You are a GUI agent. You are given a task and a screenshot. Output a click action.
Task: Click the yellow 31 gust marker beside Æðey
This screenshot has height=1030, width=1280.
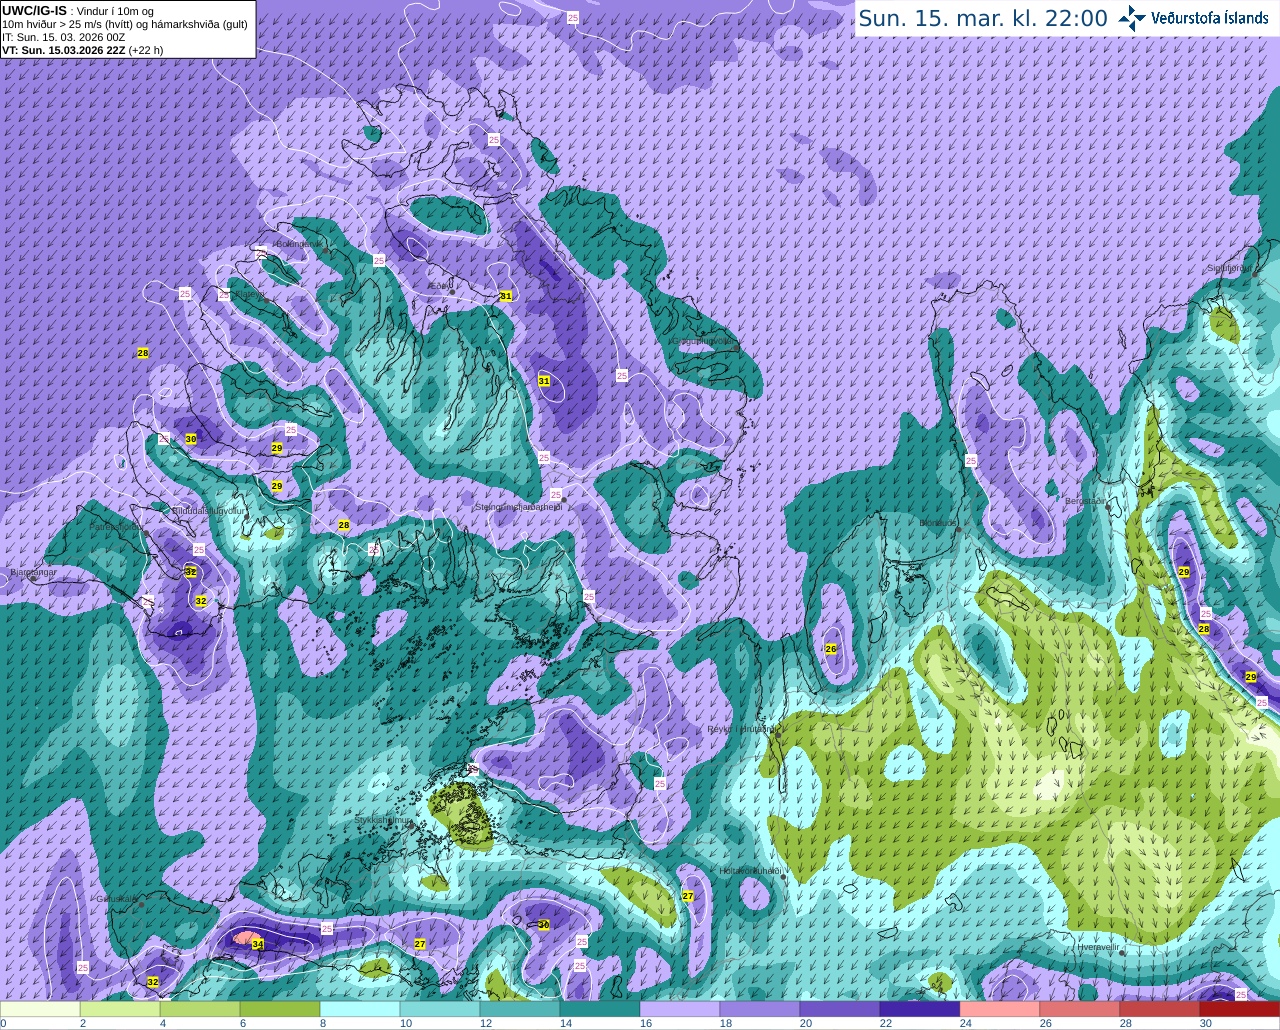506,296
